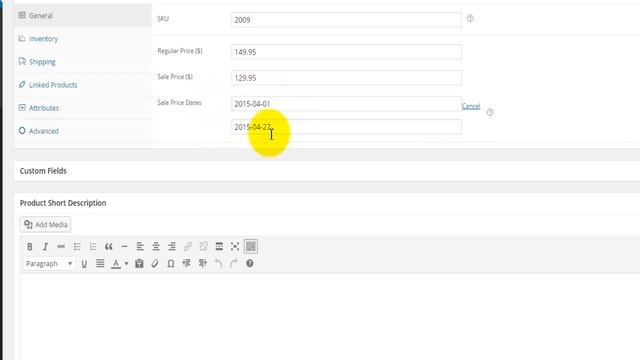Screen dimensions: 640x360
Task: Open the Advanced tab
Action: pos(83,131)
